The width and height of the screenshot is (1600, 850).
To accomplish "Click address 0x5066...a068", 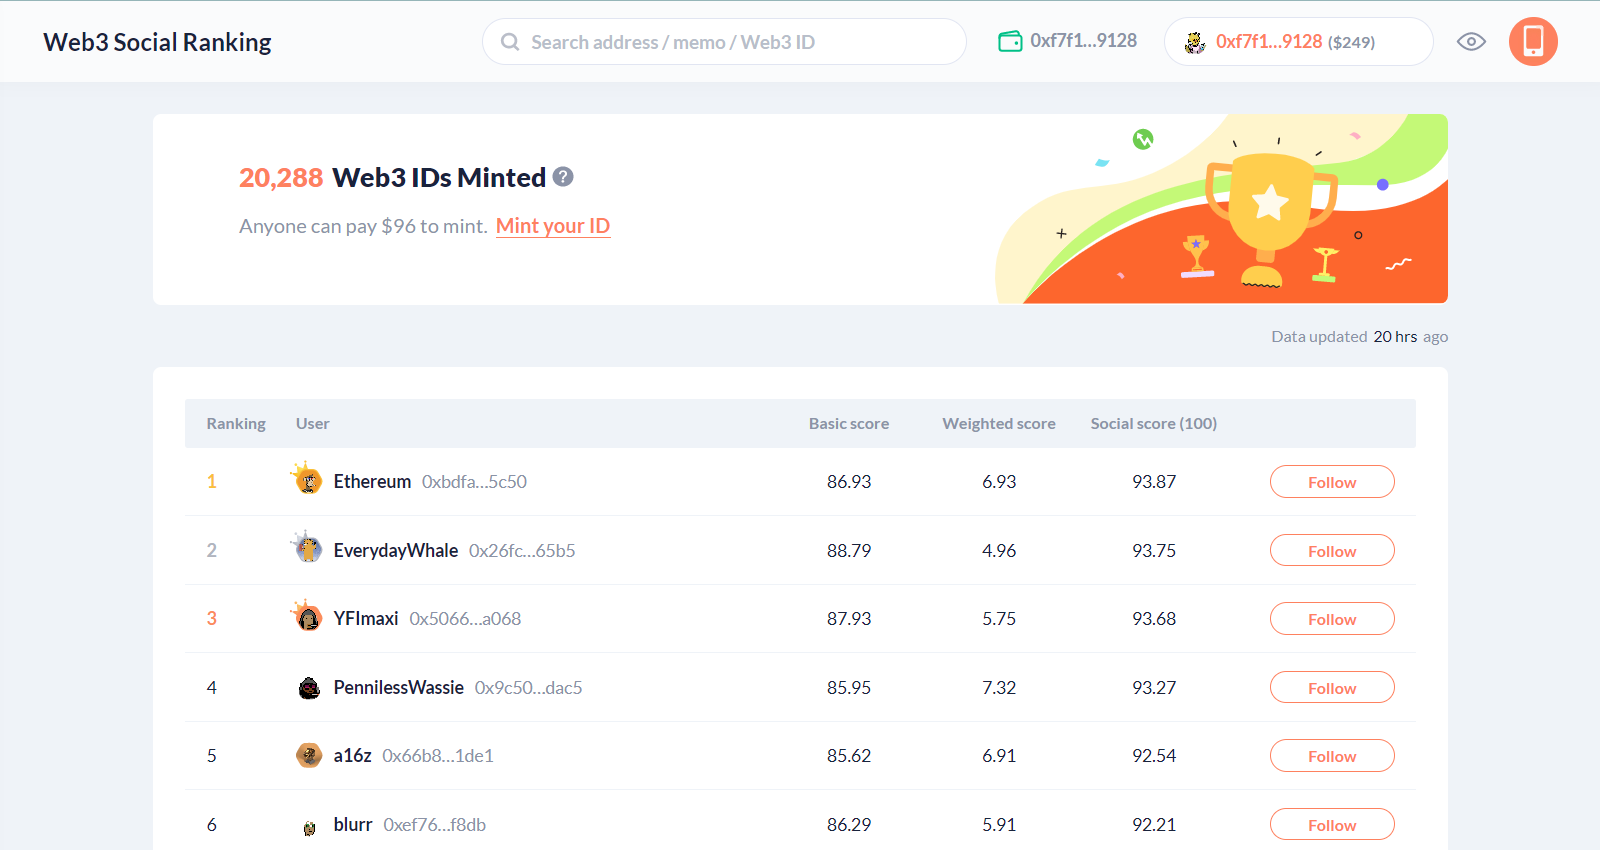I will pos(465,619).
